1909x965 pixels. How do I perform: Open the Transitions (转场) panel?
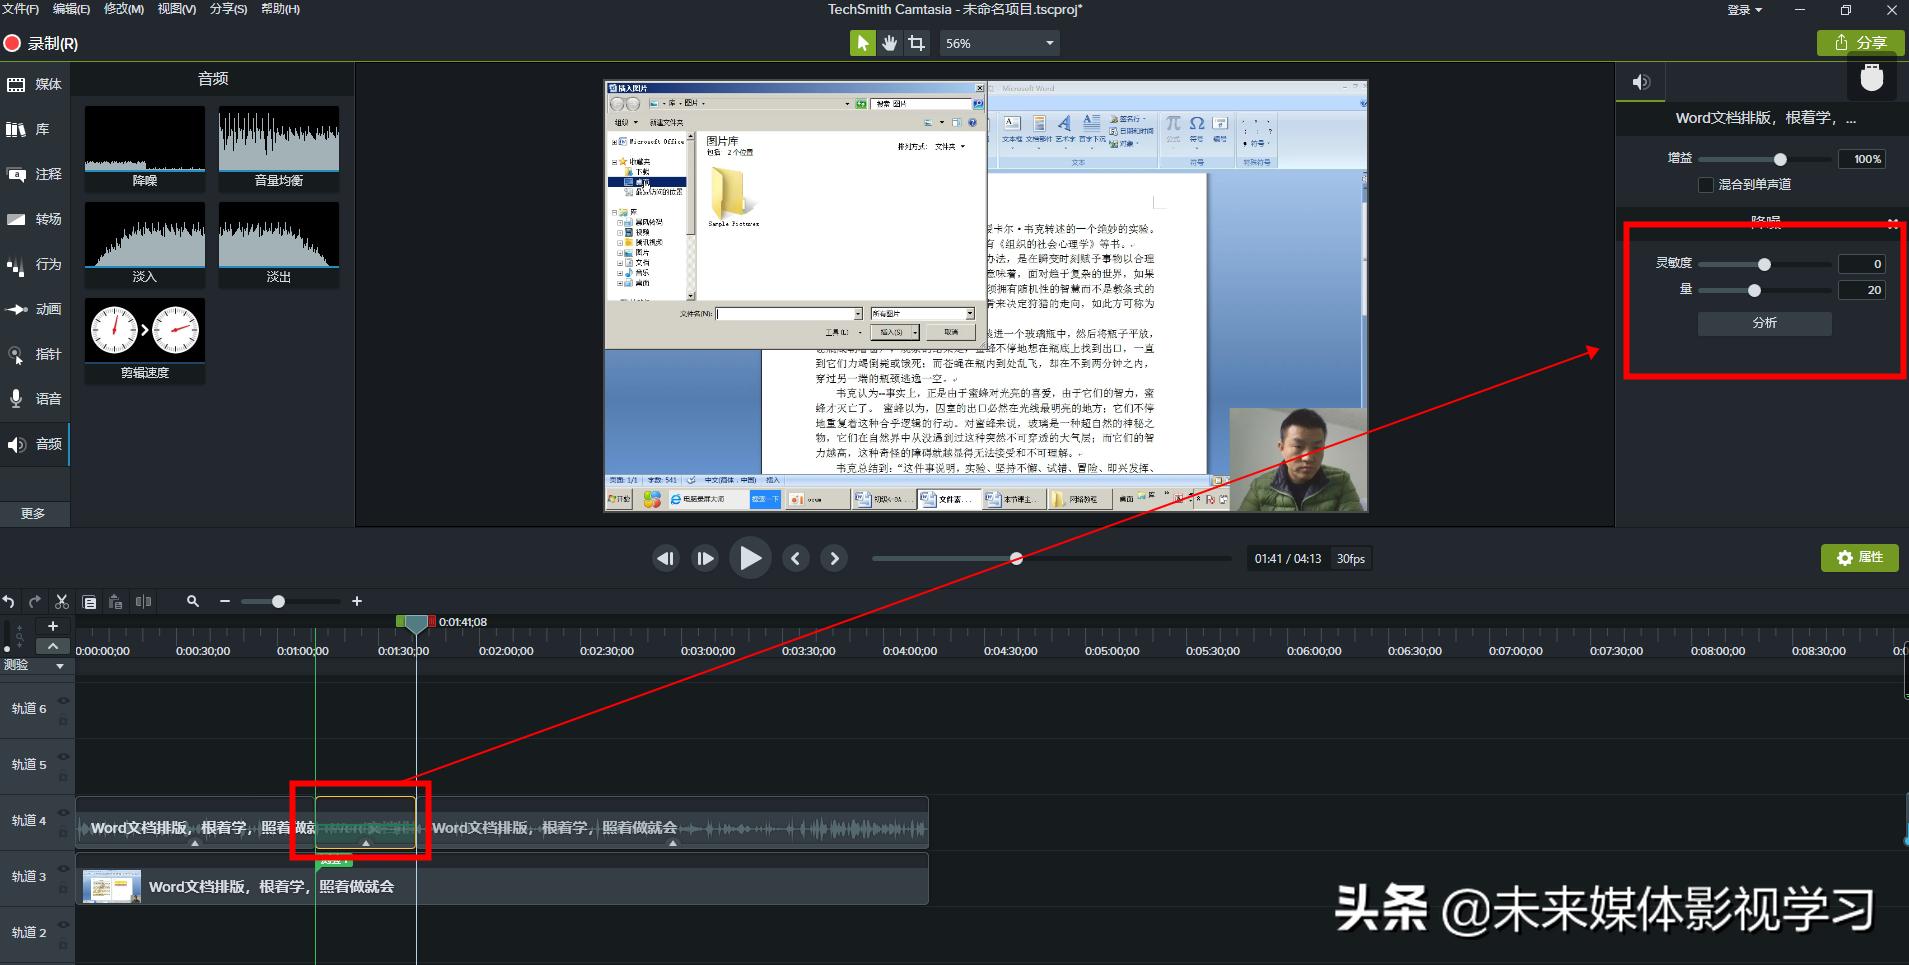[x=35, y=219]
